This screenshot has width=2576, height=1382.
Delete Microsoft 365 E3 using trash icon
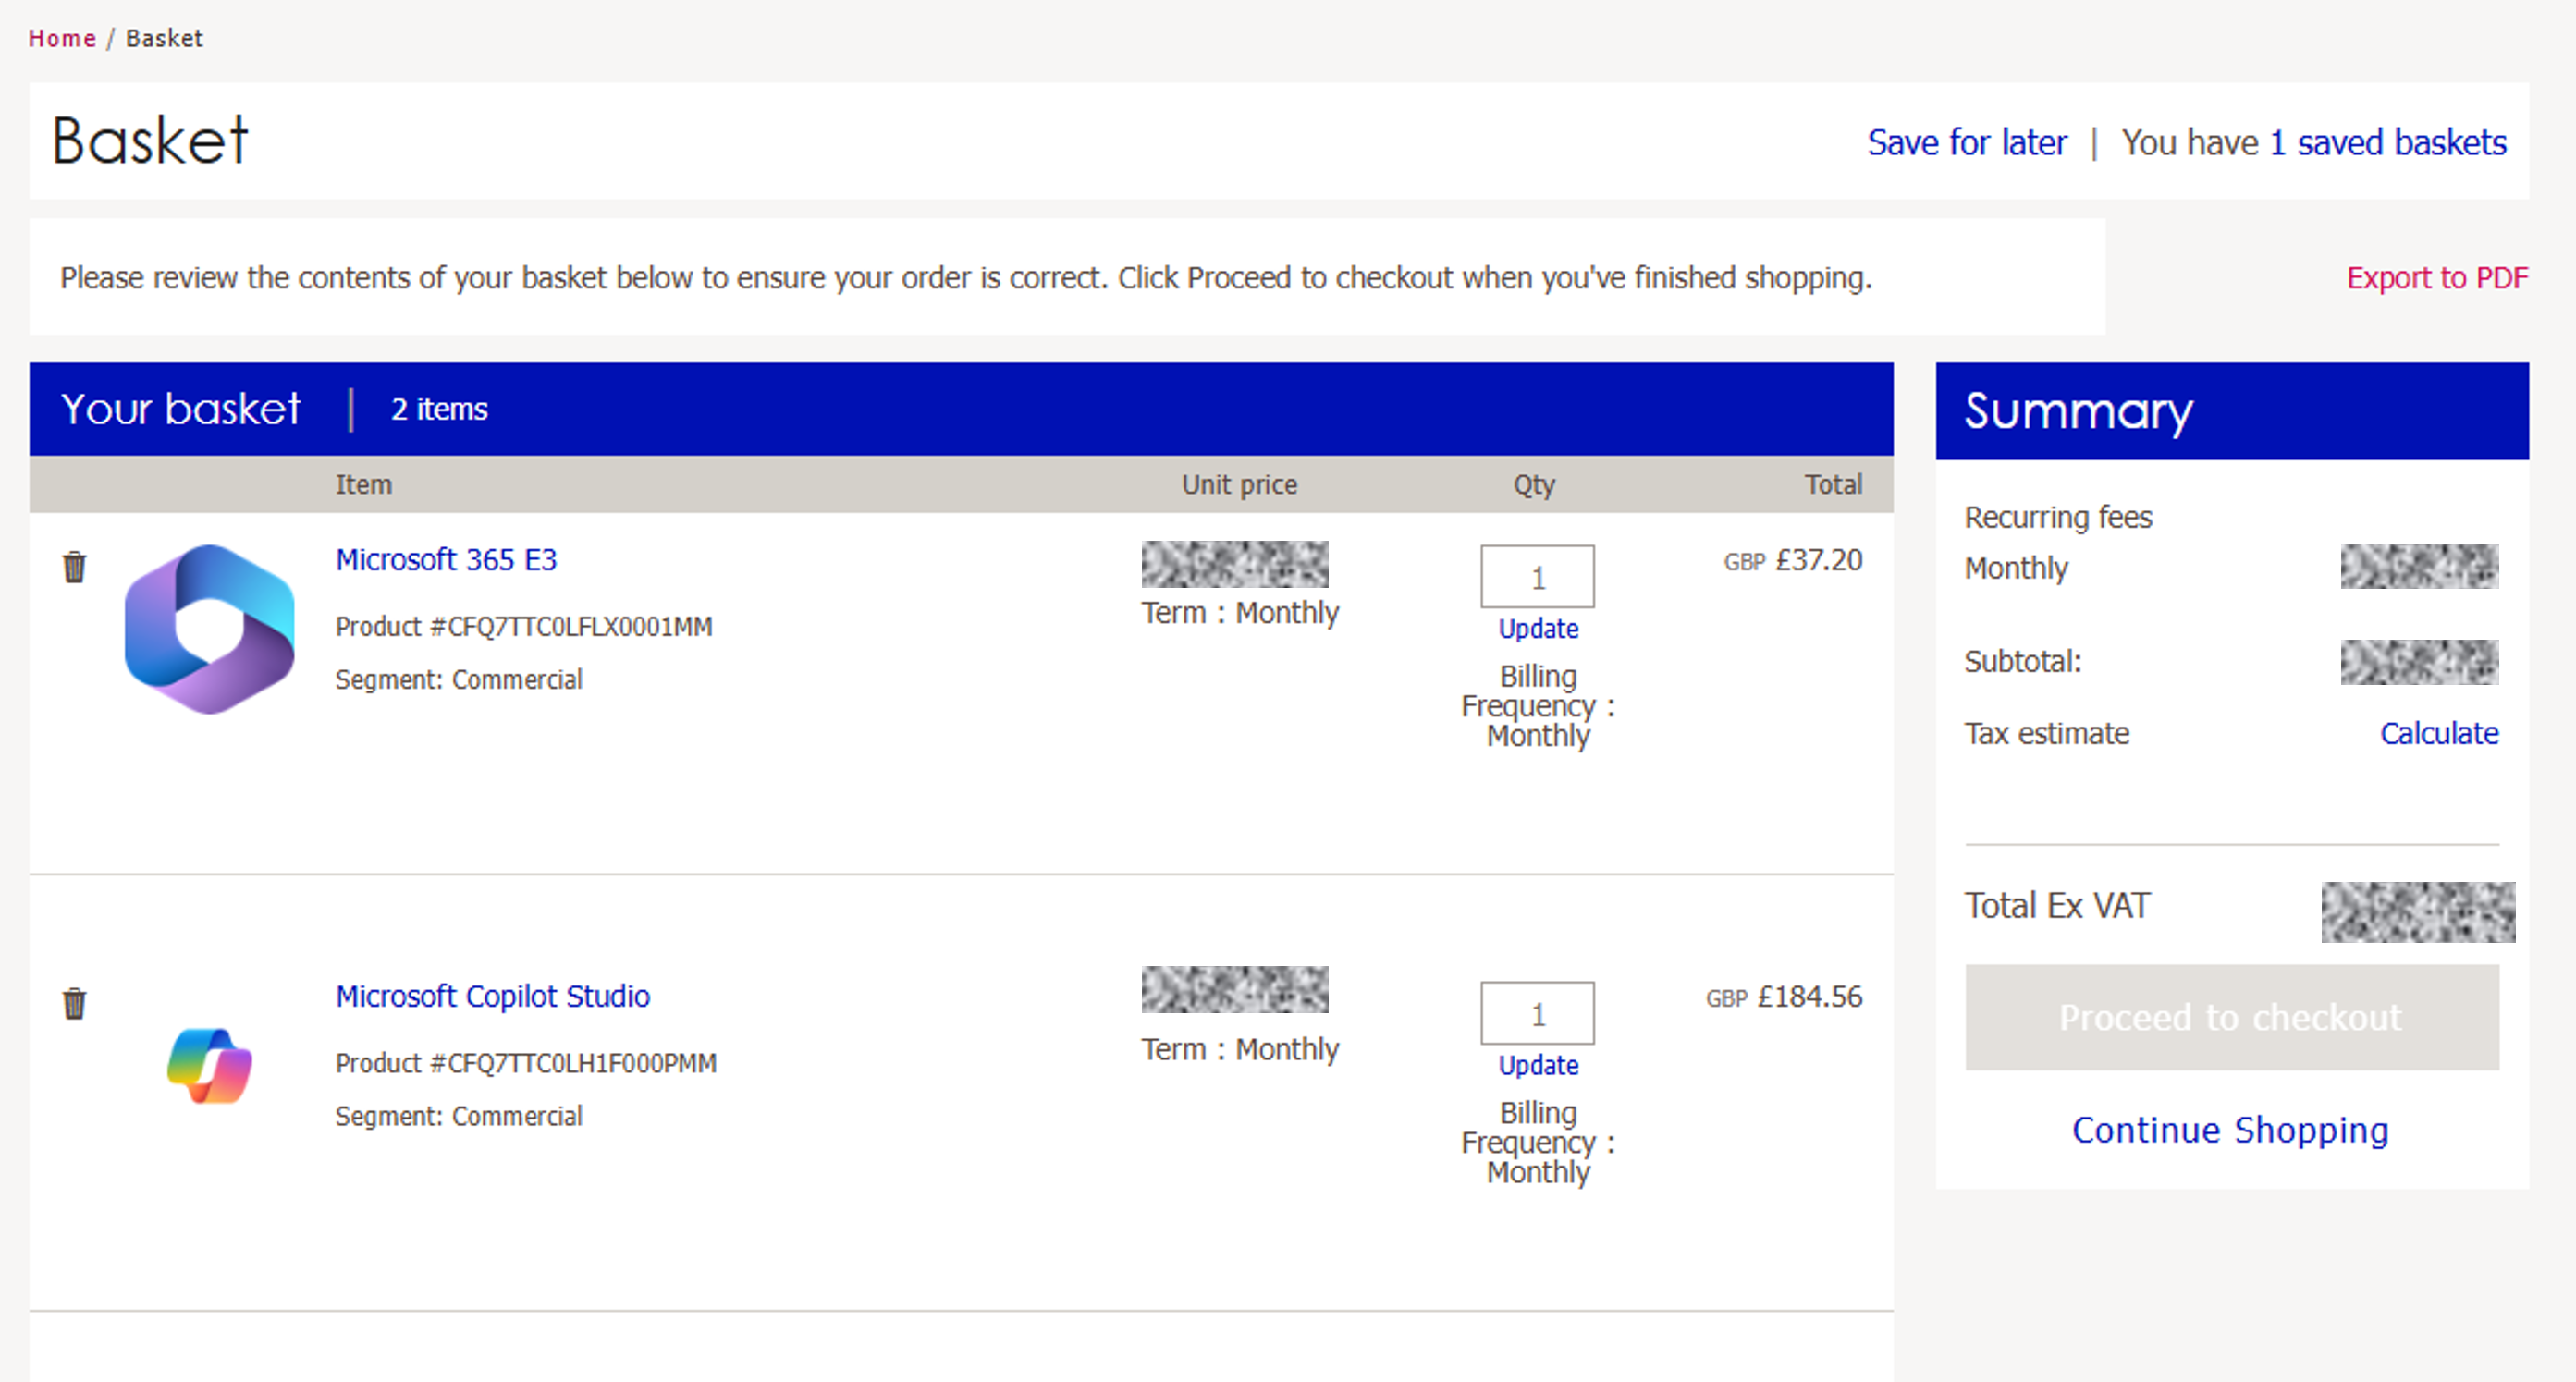pyautogui.click(x=74, y=567)
